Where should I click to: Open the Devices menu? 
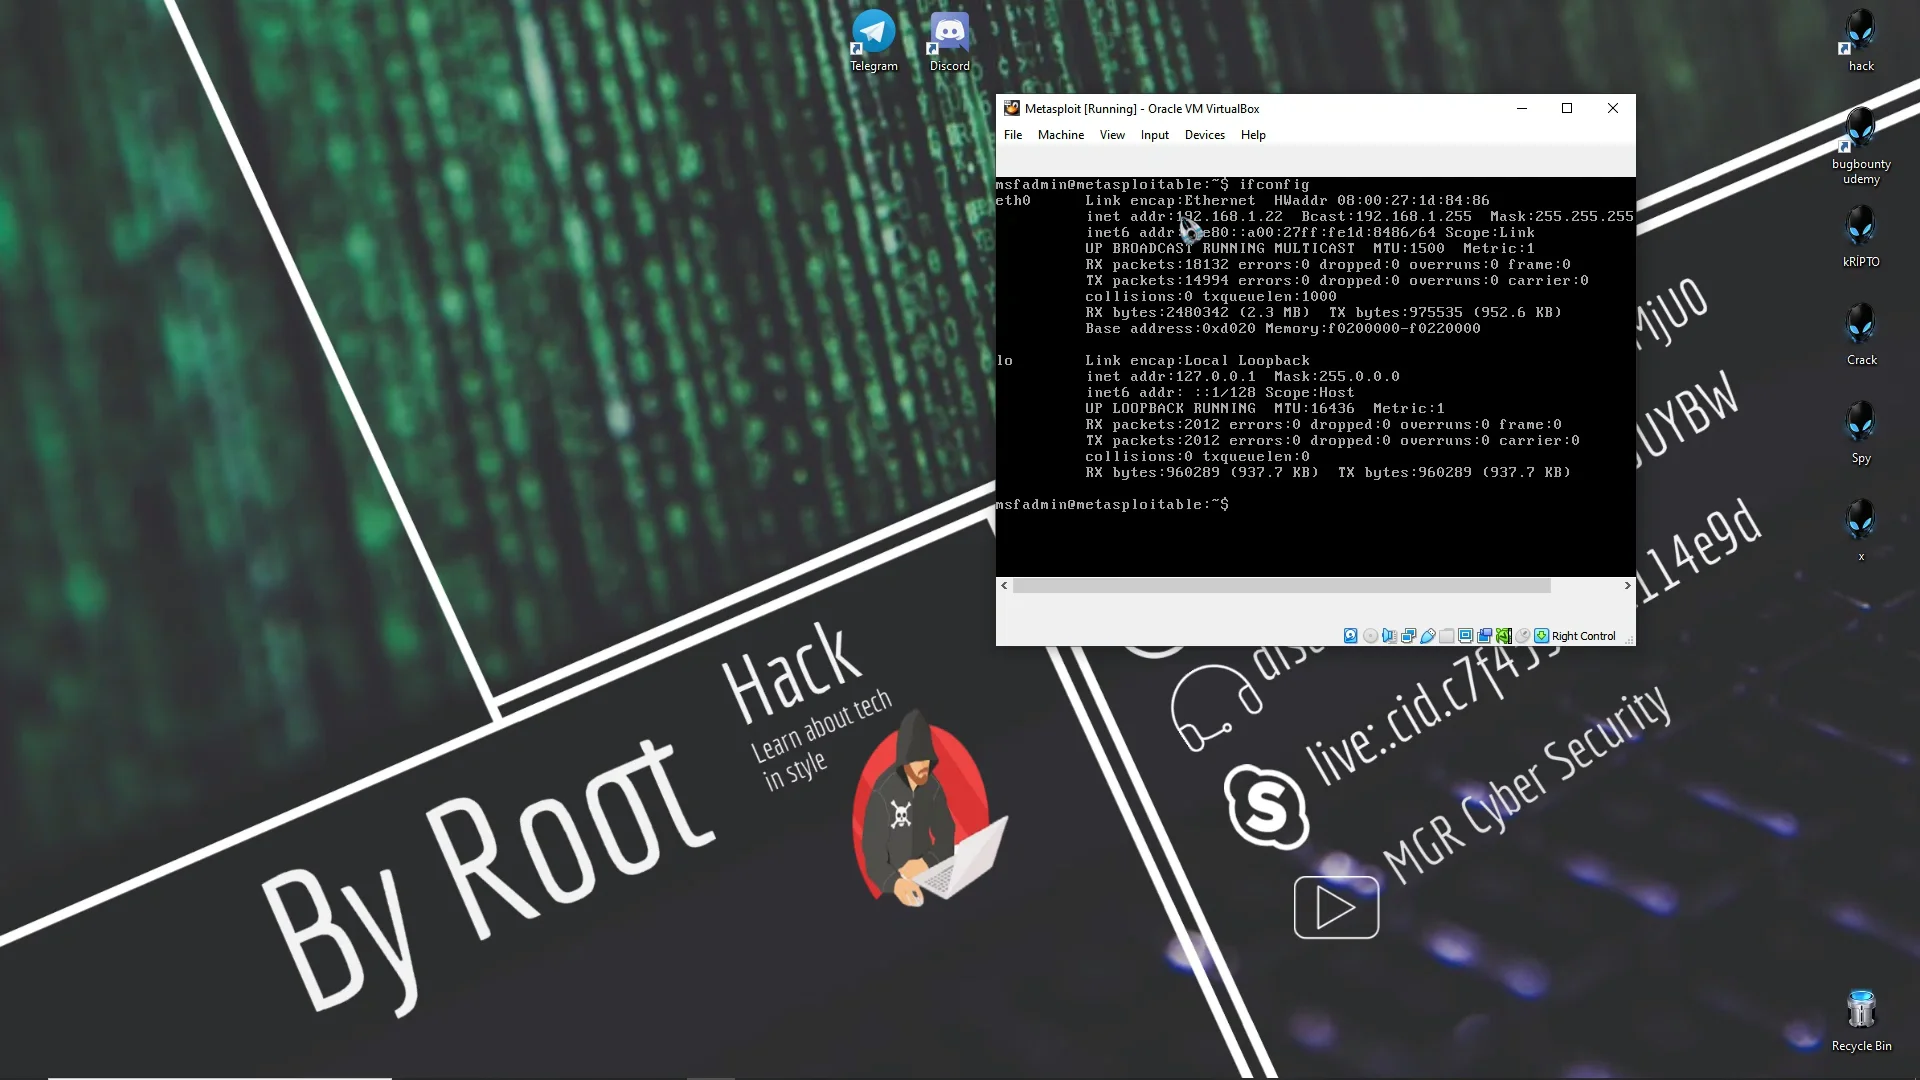pyautogui.click(x=1205, y=135)
